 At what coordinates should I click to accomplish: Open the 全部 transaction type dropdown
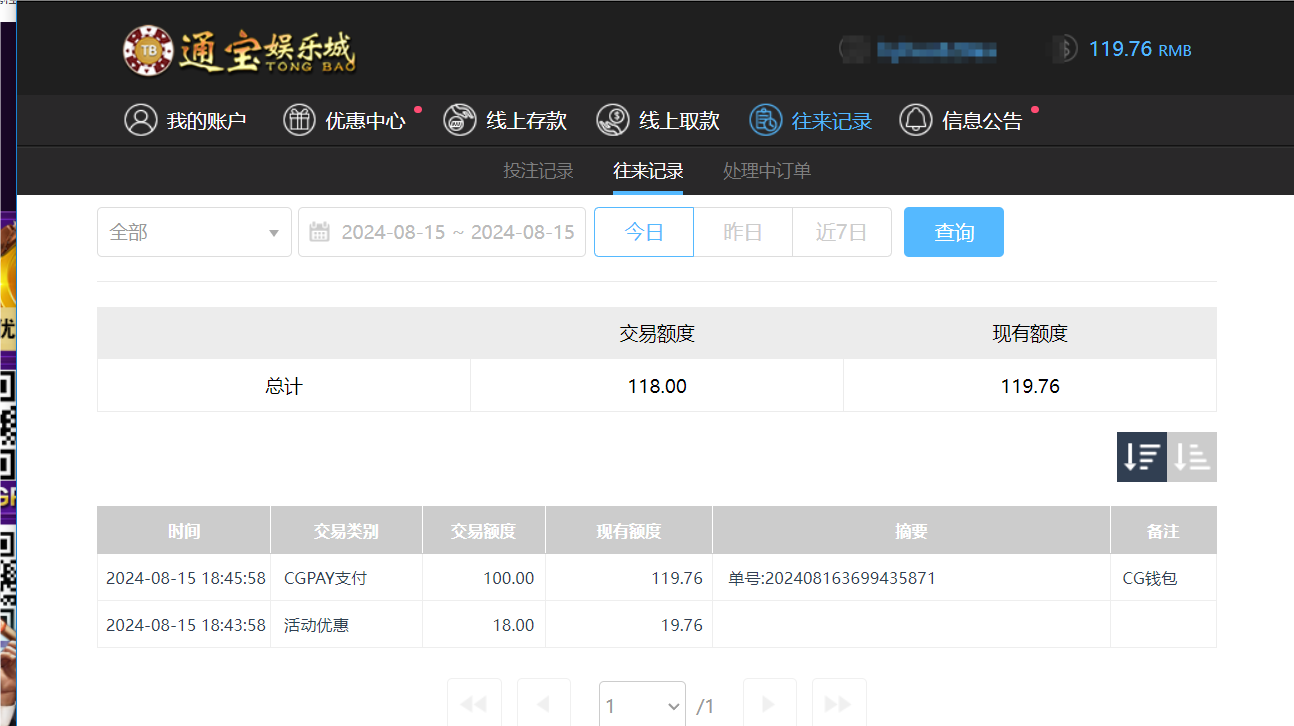194,231
